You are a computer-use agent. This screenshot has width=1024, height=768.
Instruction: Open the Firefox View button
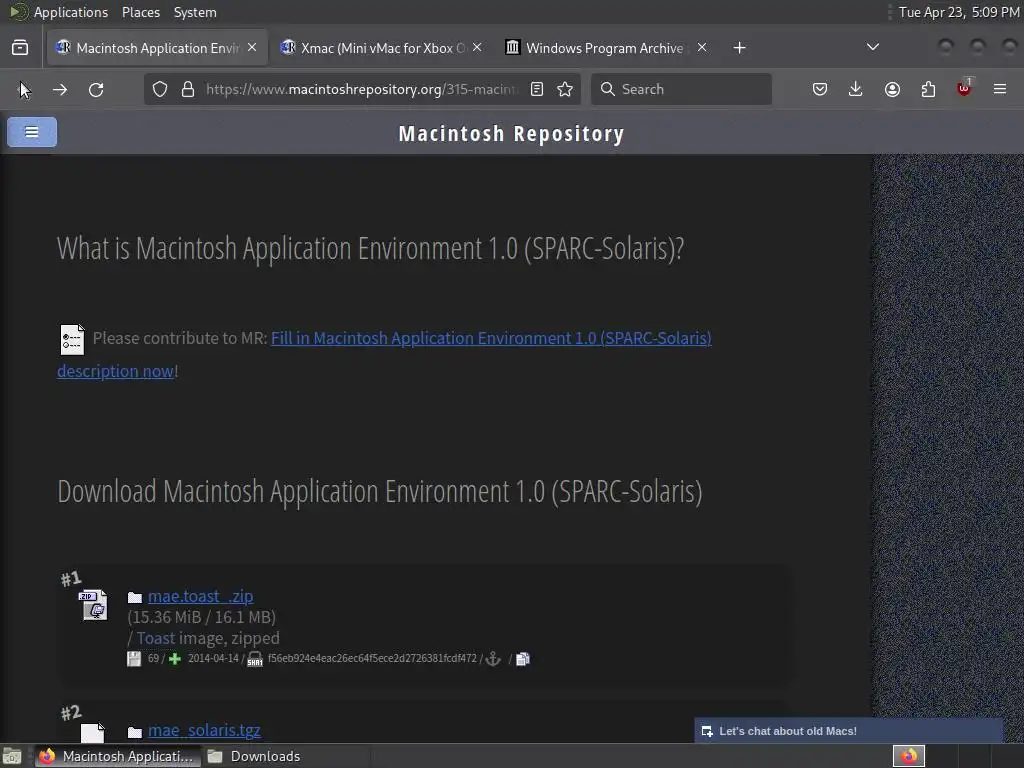[20, 48]
